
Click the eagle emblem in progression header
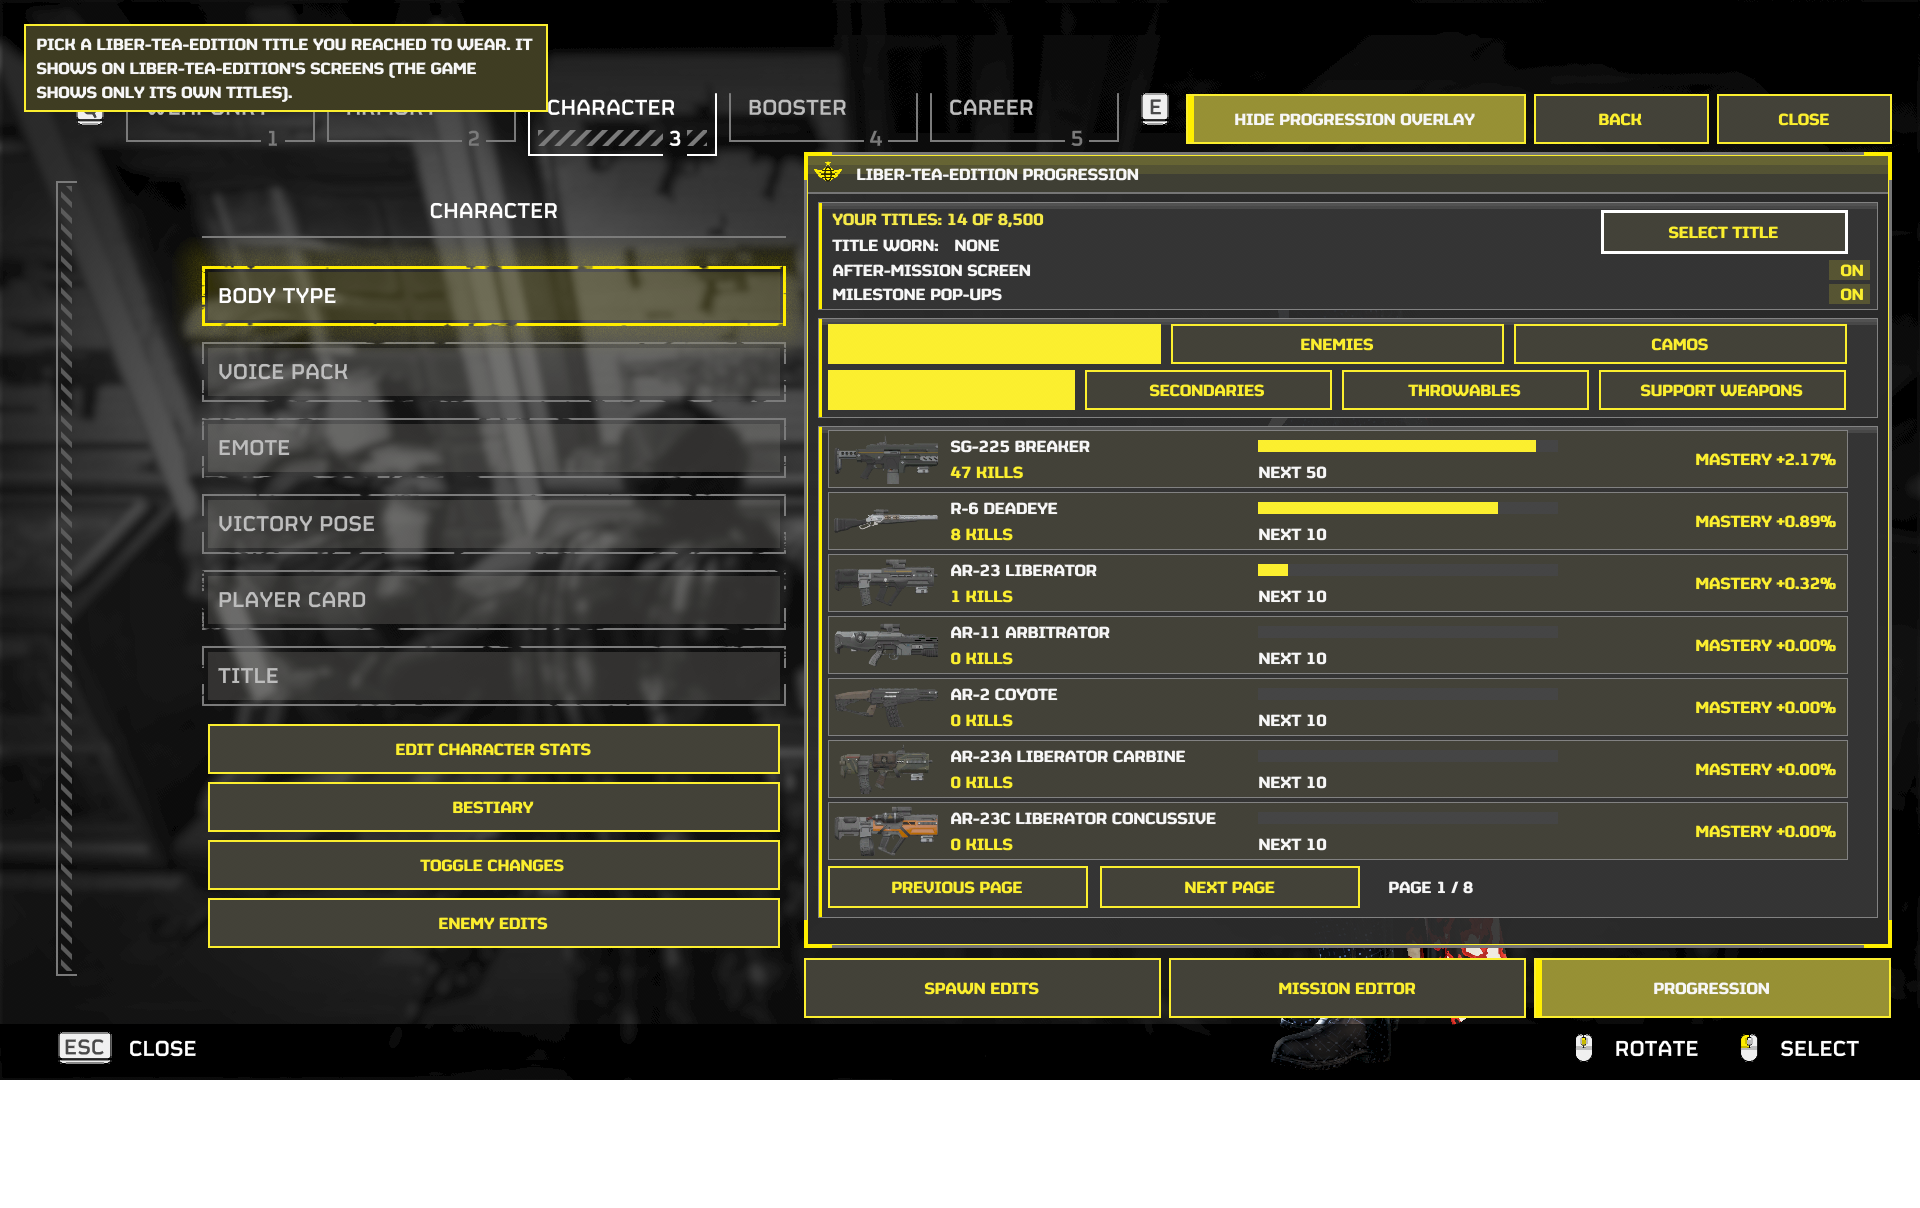pyautogui.click(x=828, y=173)
